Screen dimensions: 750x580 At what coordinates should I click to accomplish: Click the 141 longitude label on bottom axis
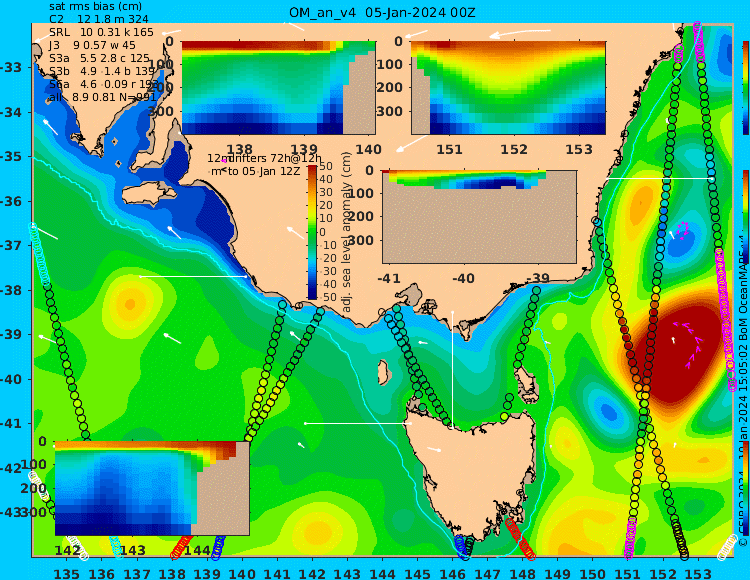coord(277,573)
